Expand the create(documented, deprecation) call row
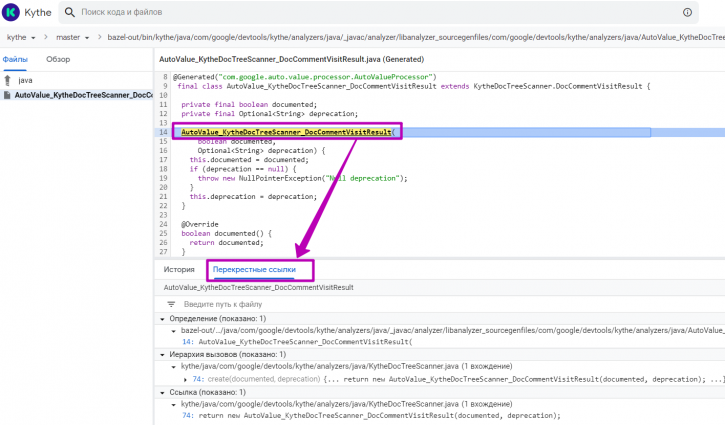 pyautogui.click(x=185, y=380)
